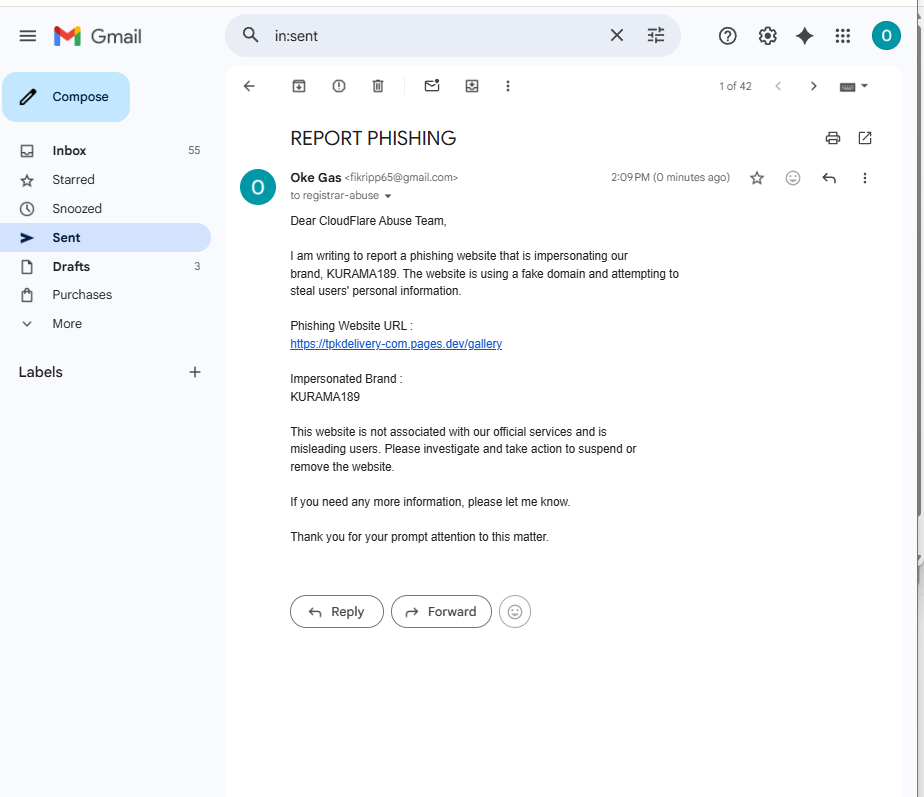Select the Sent folder
The width and height of the screenshot is (924, 797).
105,238
